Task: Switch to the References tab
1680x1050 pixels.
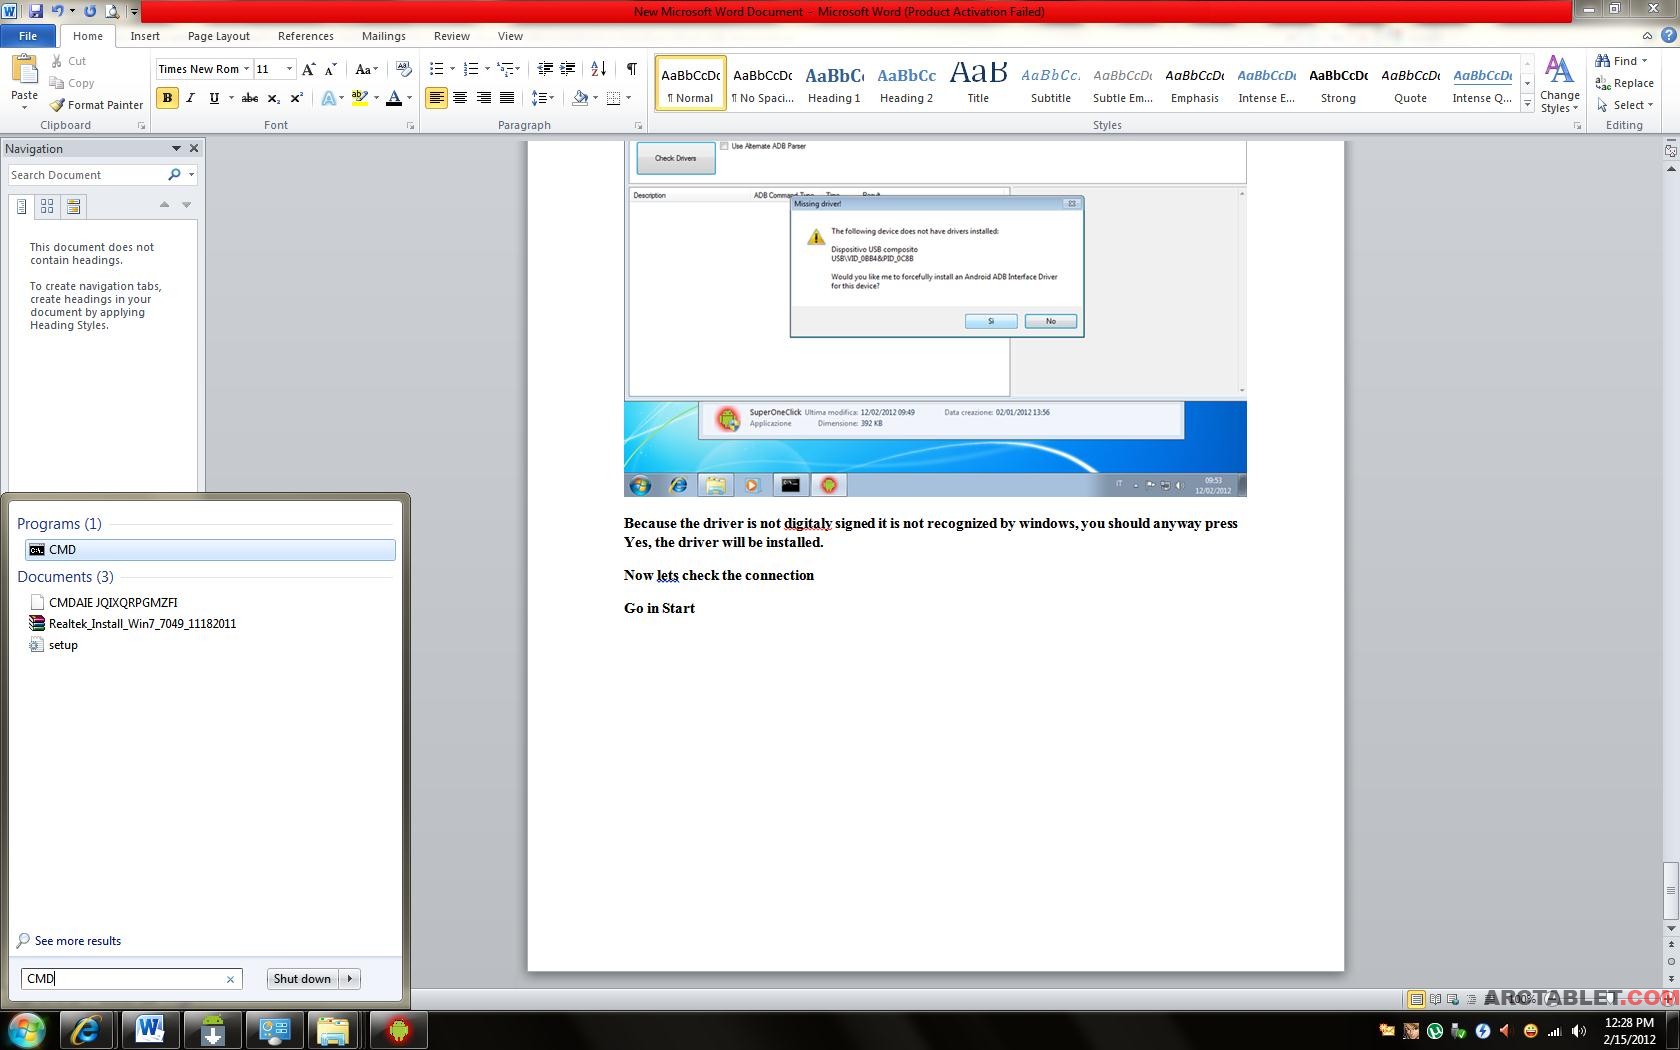Action: click(306, 36)
